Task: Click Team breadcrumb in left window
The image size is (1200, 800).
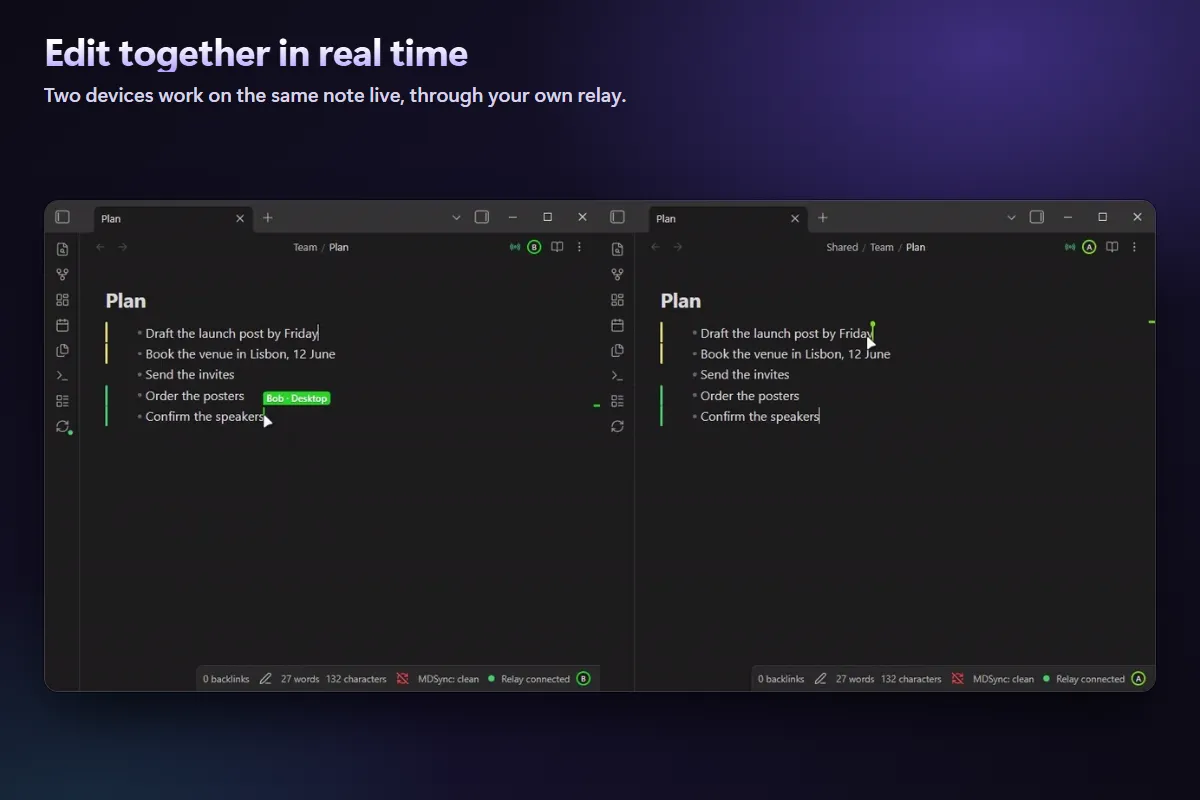Action: pos(305,247)
